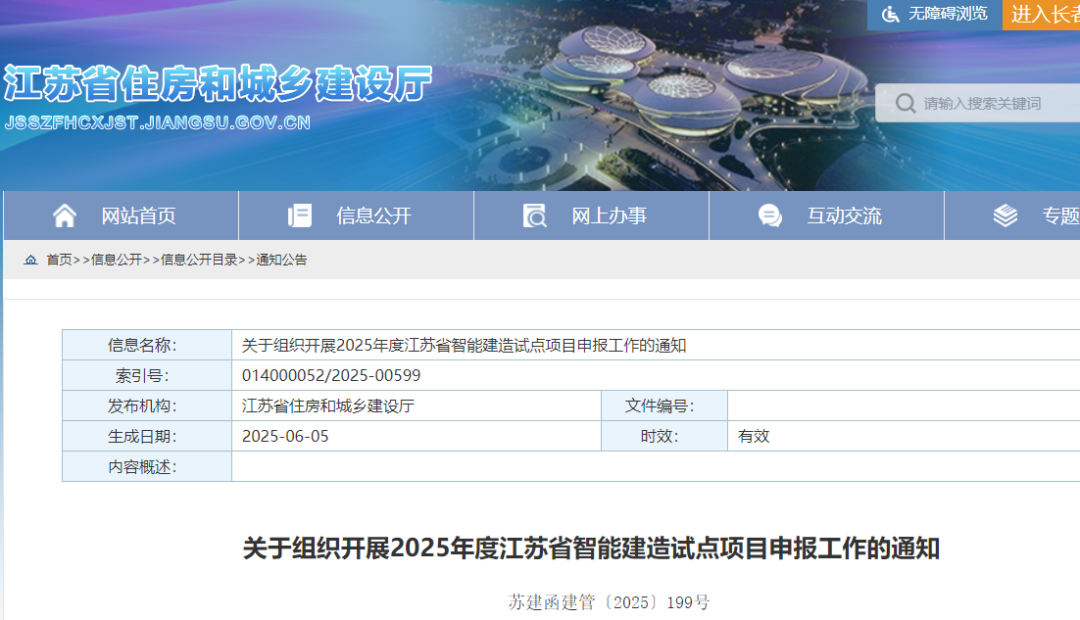This screenshot has width=1080, height=620.
Task: Click the 网上办事 search-document icon
Action: click(x=535, y=216)
